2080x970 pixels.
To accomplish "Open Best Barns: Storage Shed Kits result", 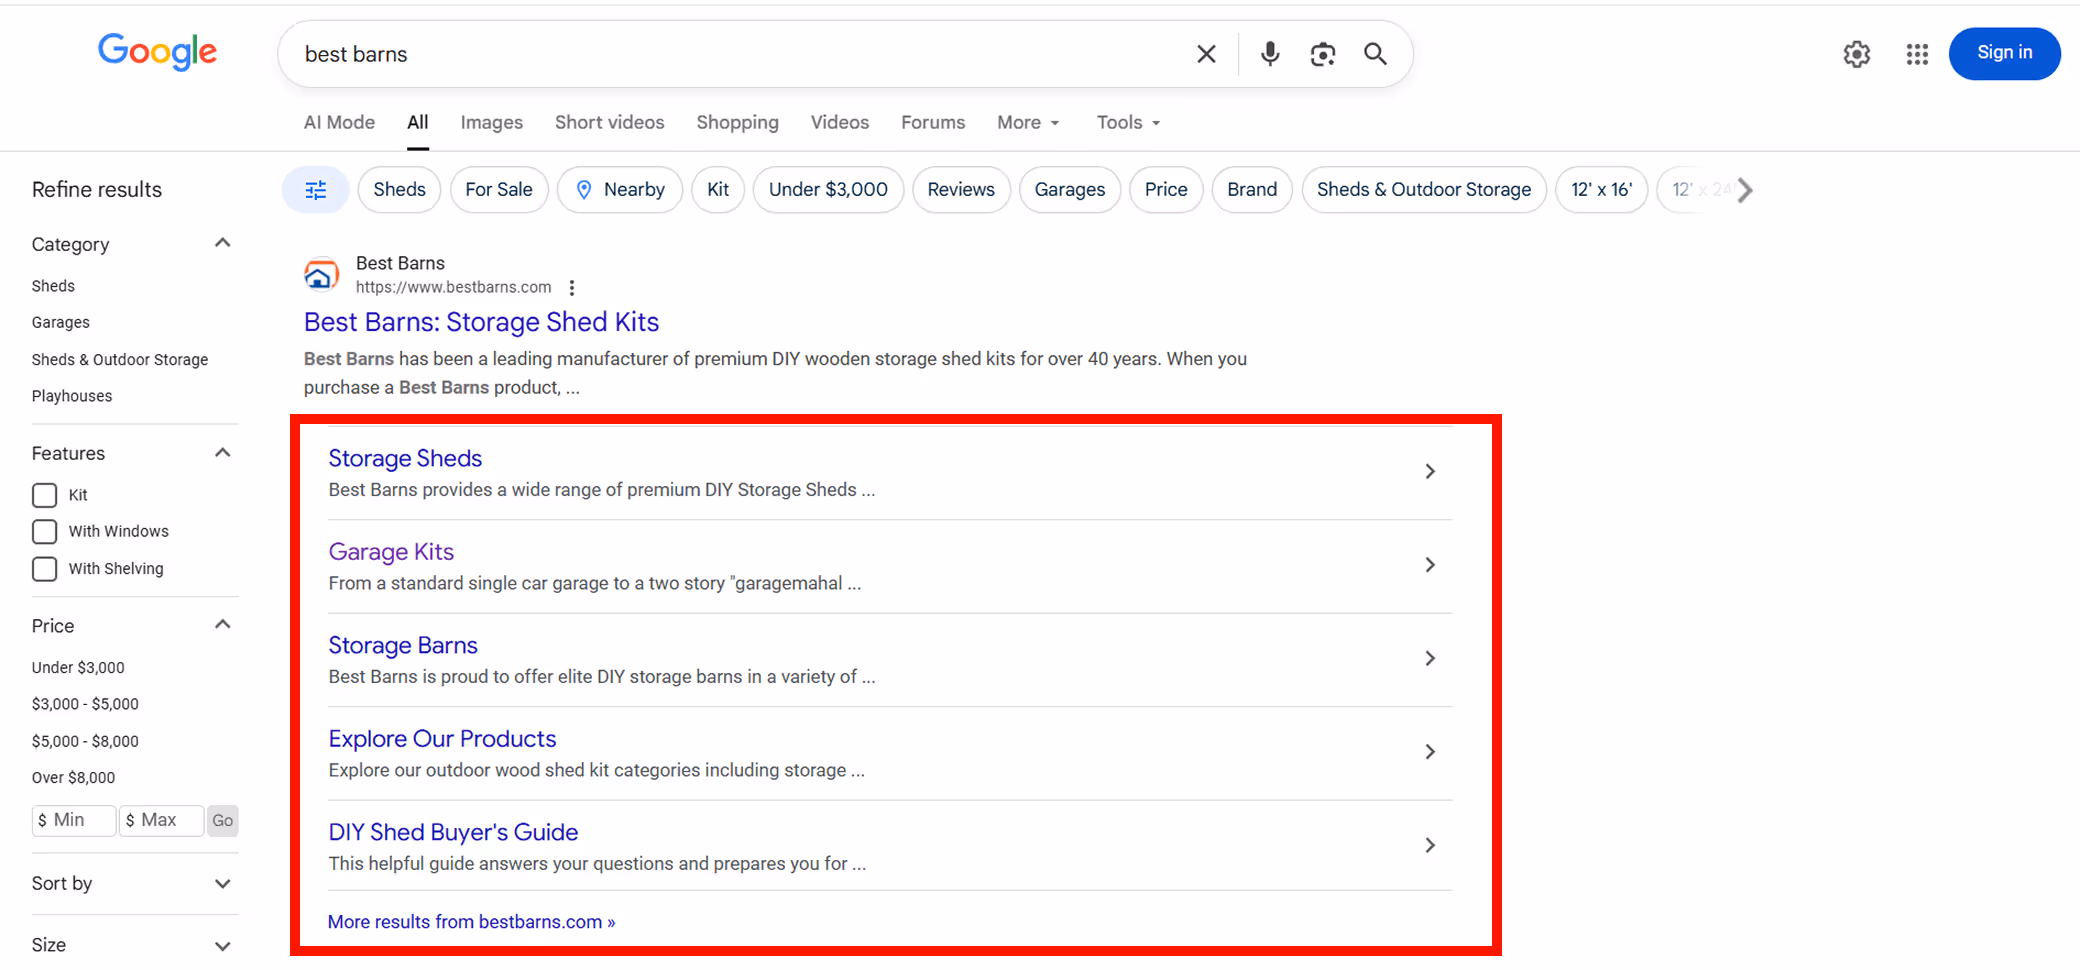I will (481, 322).
